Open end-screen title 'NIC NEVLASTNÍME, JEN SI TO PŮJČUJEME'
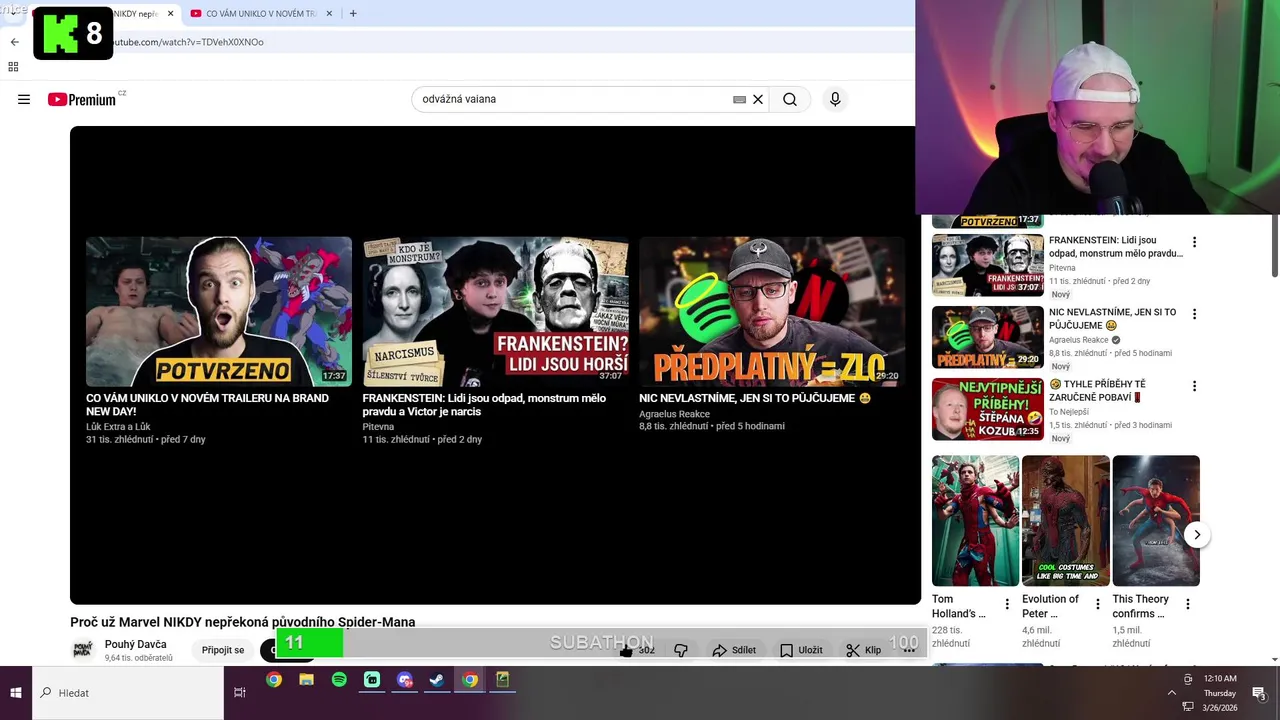1280x720 pixels. tap(755, 398)
